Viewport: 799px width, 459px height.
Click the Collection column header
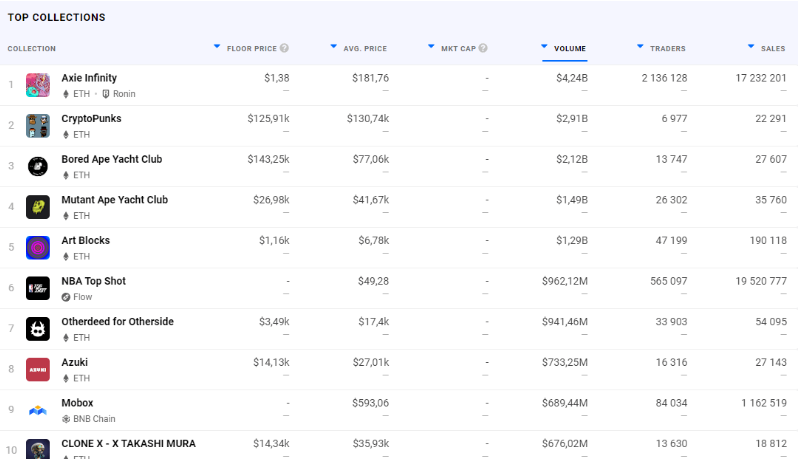(x=32, y=48)
